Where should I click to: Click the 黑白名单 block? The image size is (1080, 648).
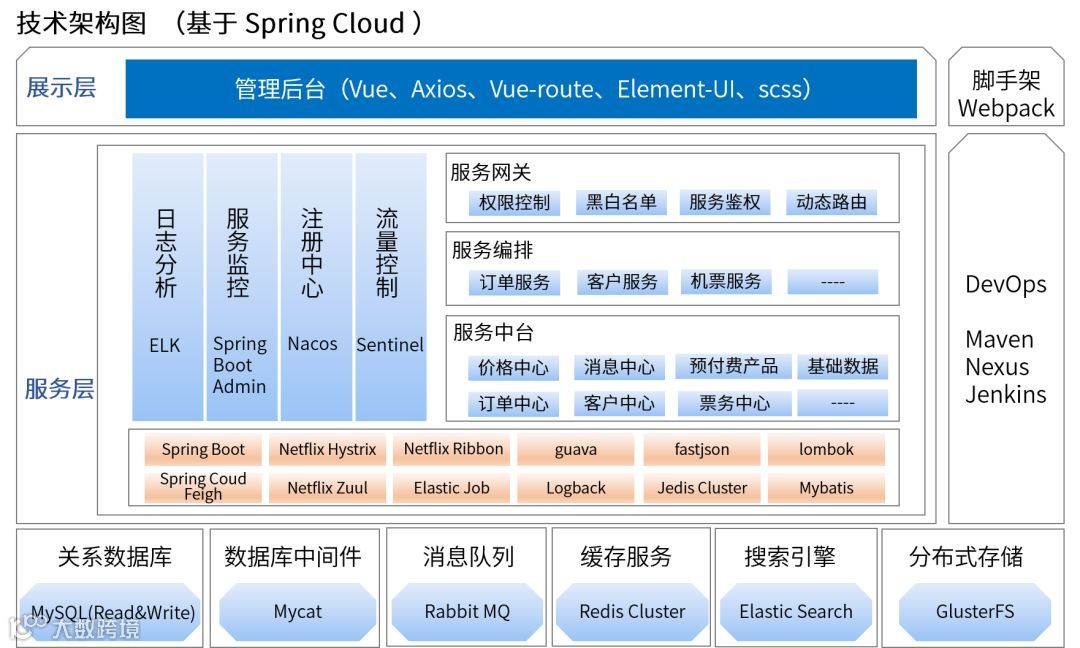pyautogui.click(x=621, y=202)
